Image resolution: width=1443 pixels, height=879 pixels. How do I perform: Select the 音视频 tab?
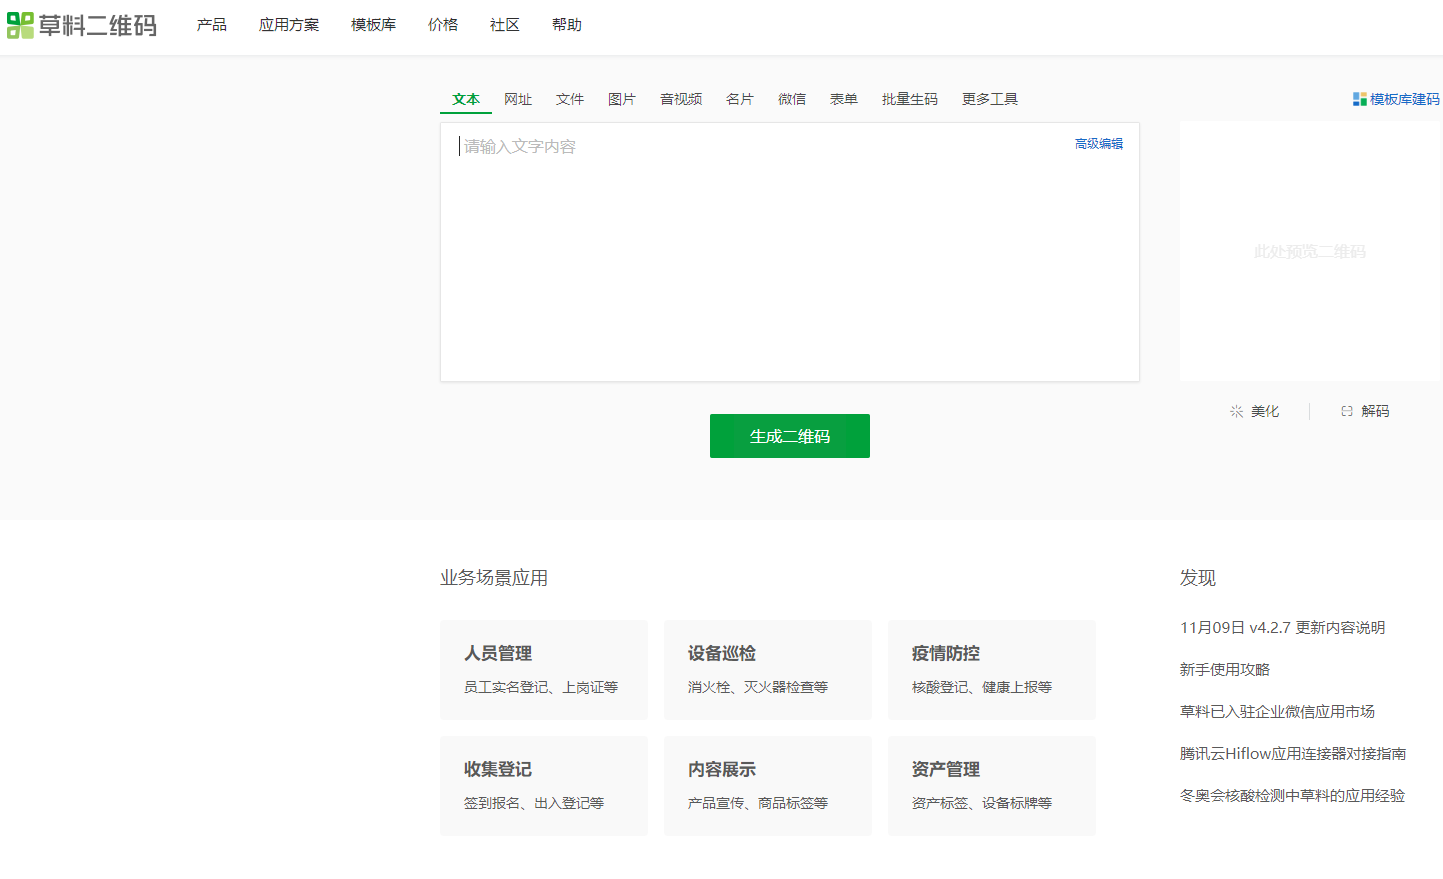pyautogui.click(x=680, y=99)
